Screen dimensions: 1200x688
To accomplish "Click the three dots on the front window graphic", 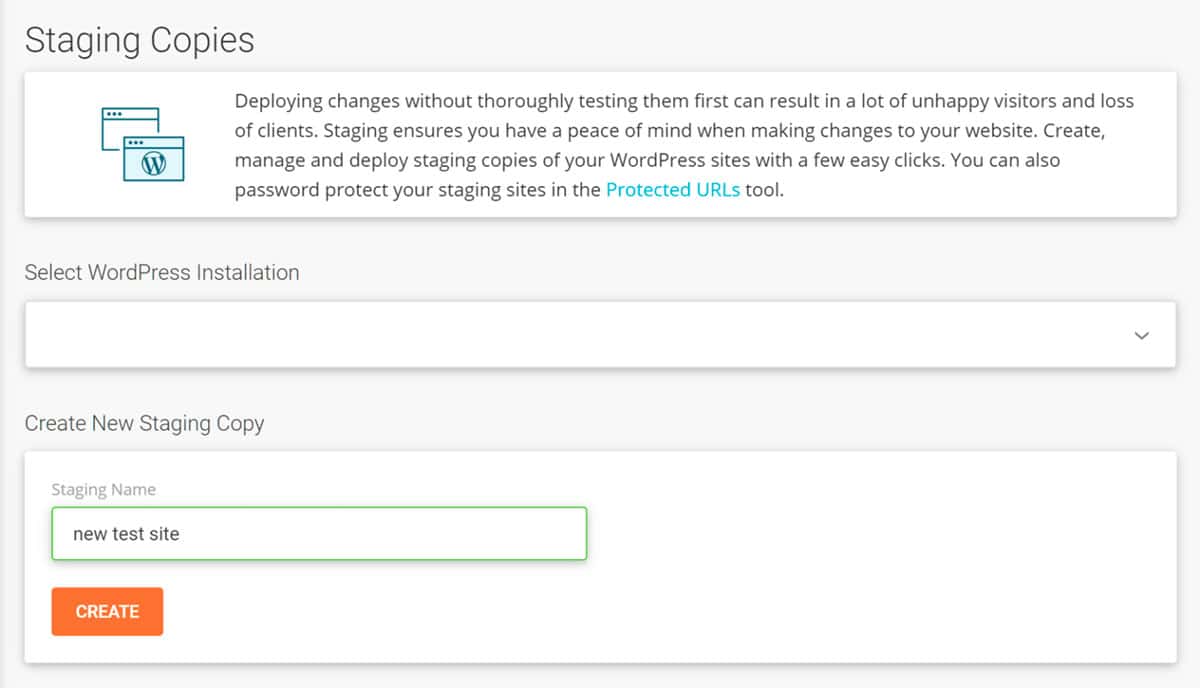I will [x=136, y=143].
